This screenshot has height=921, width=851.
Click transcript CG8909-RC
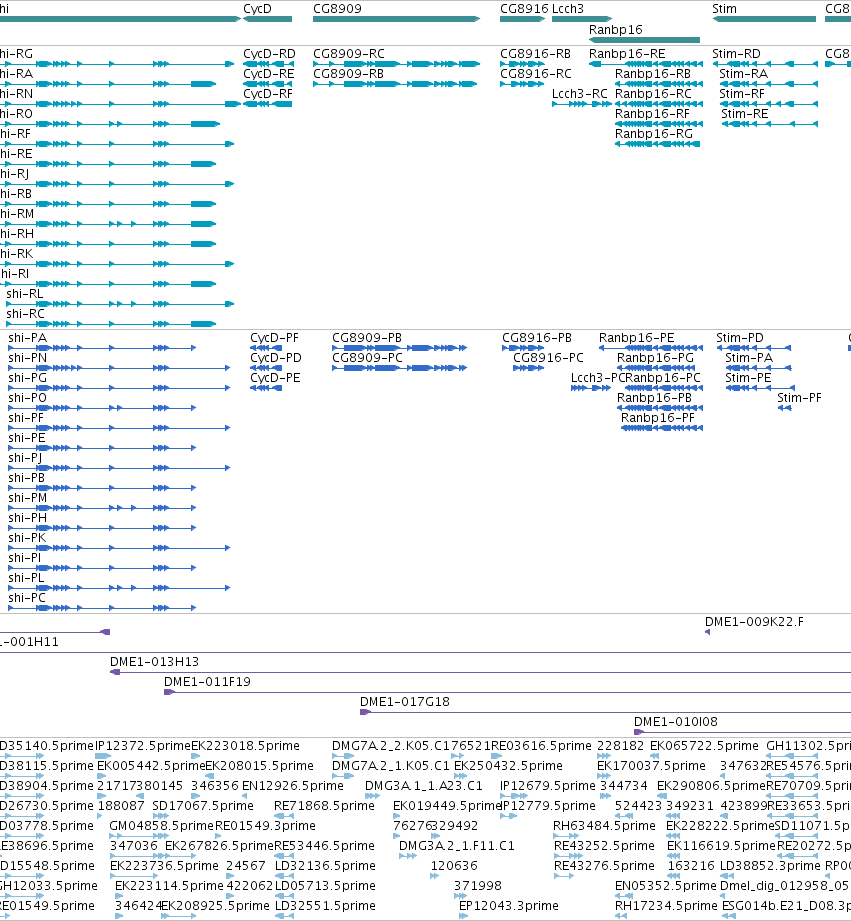pyautogui.click(x=349, y=53)
